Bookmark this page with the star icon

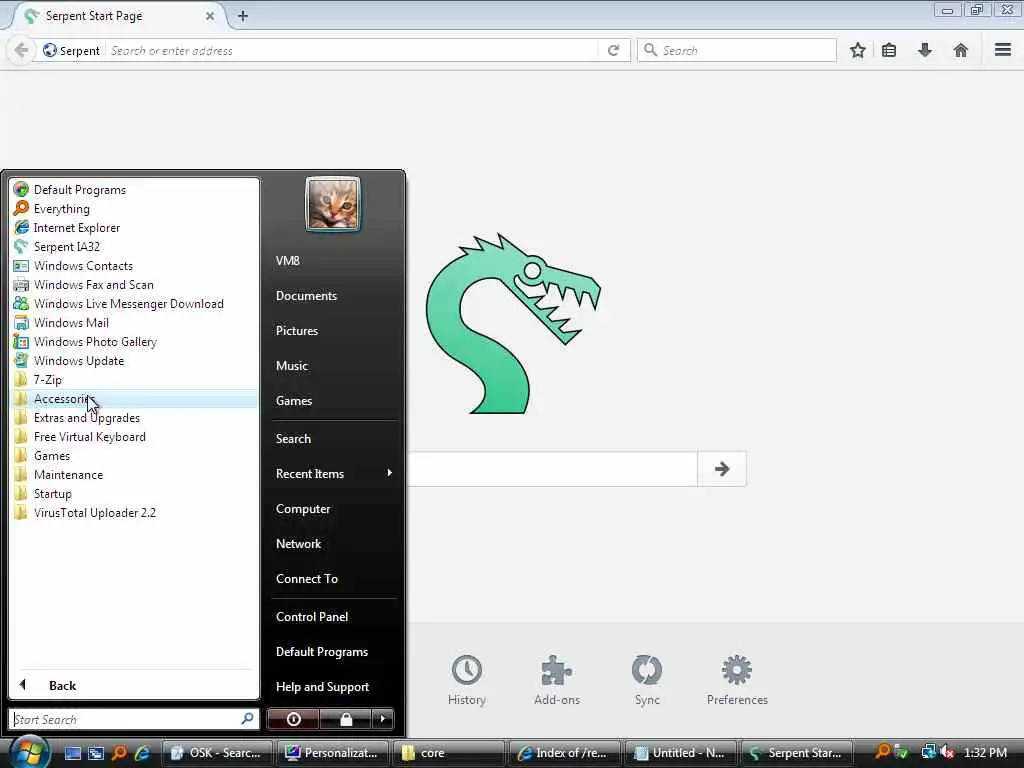[x=857, y=50]
